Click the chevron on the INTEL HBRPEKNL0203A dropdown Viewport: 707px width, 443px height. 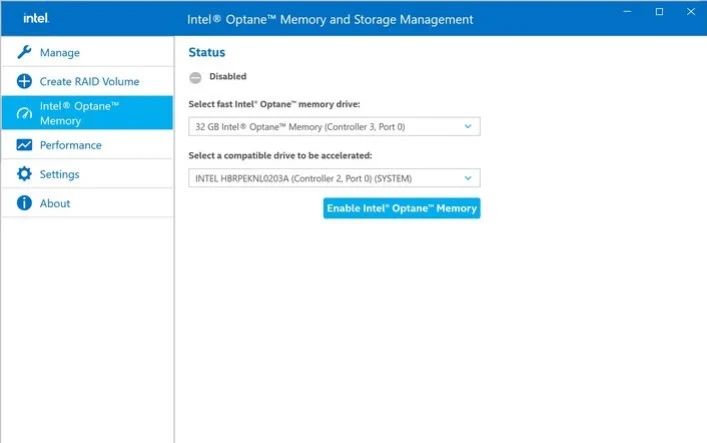467,178
